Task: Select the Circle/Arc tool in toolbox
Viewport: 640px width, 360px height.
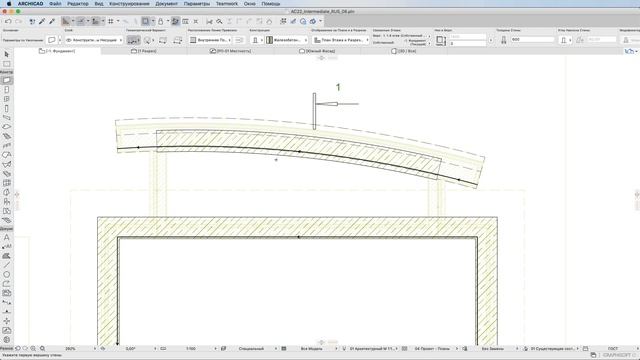Action: coord(7,275)
